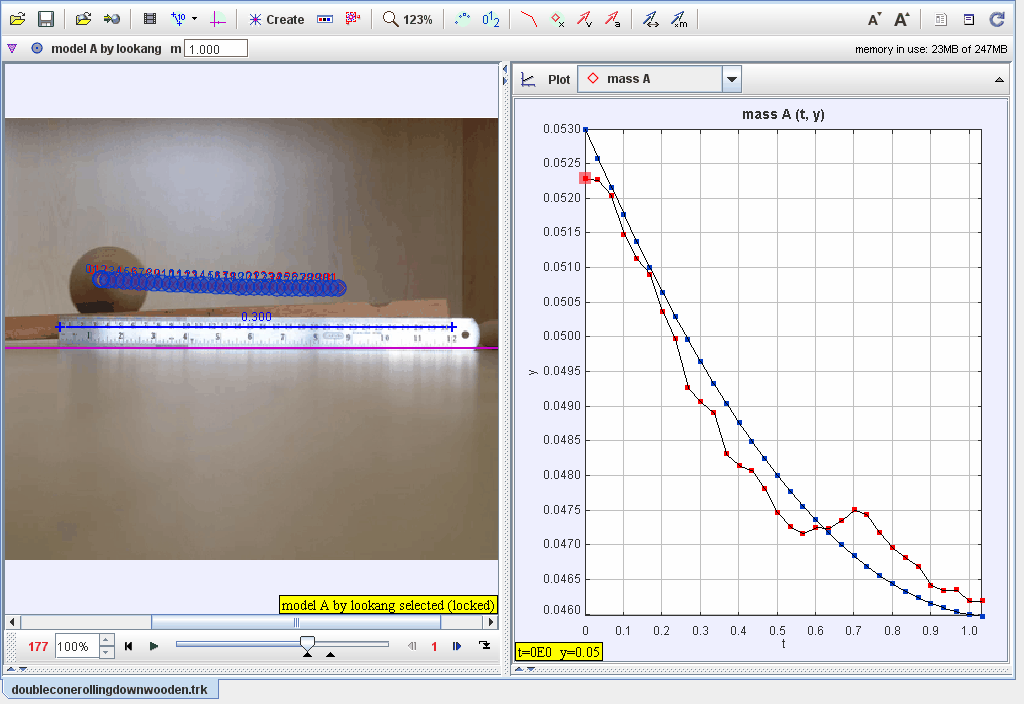Click the t axis label
This screenshot has height=704, width=1024.
(x=783, y=644)
